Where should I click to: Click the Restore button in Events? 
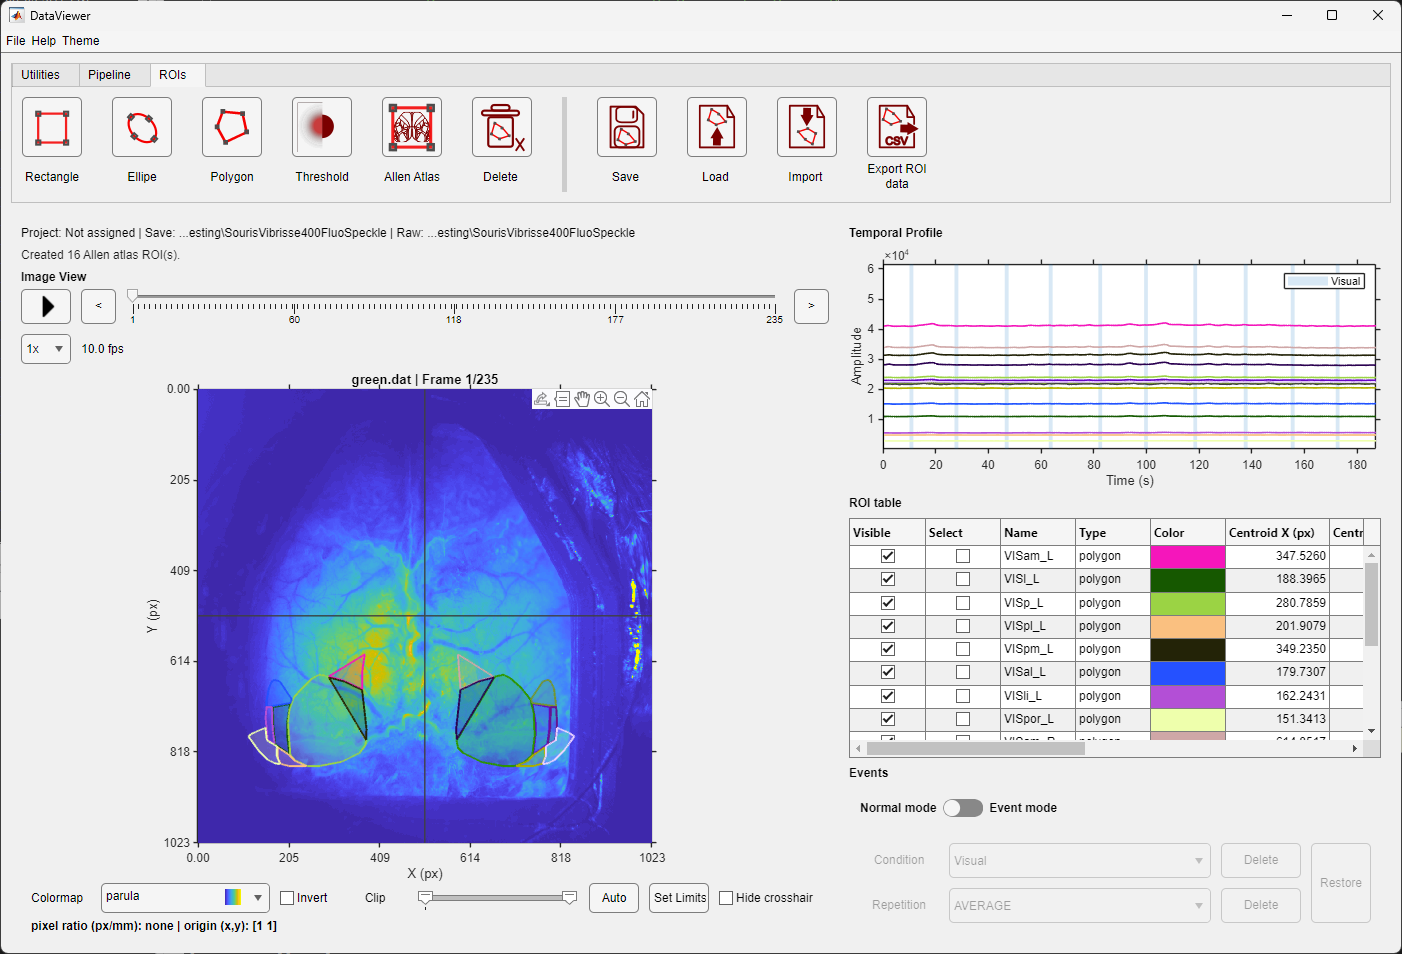[x=1341, y=883]
